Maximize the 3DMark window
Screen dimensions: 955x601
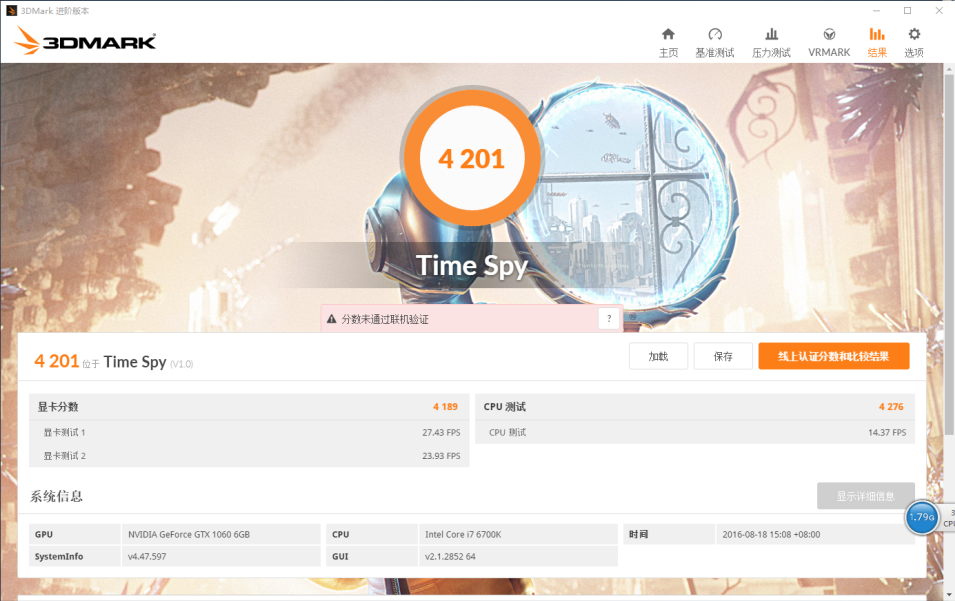(x=907, y=10)
